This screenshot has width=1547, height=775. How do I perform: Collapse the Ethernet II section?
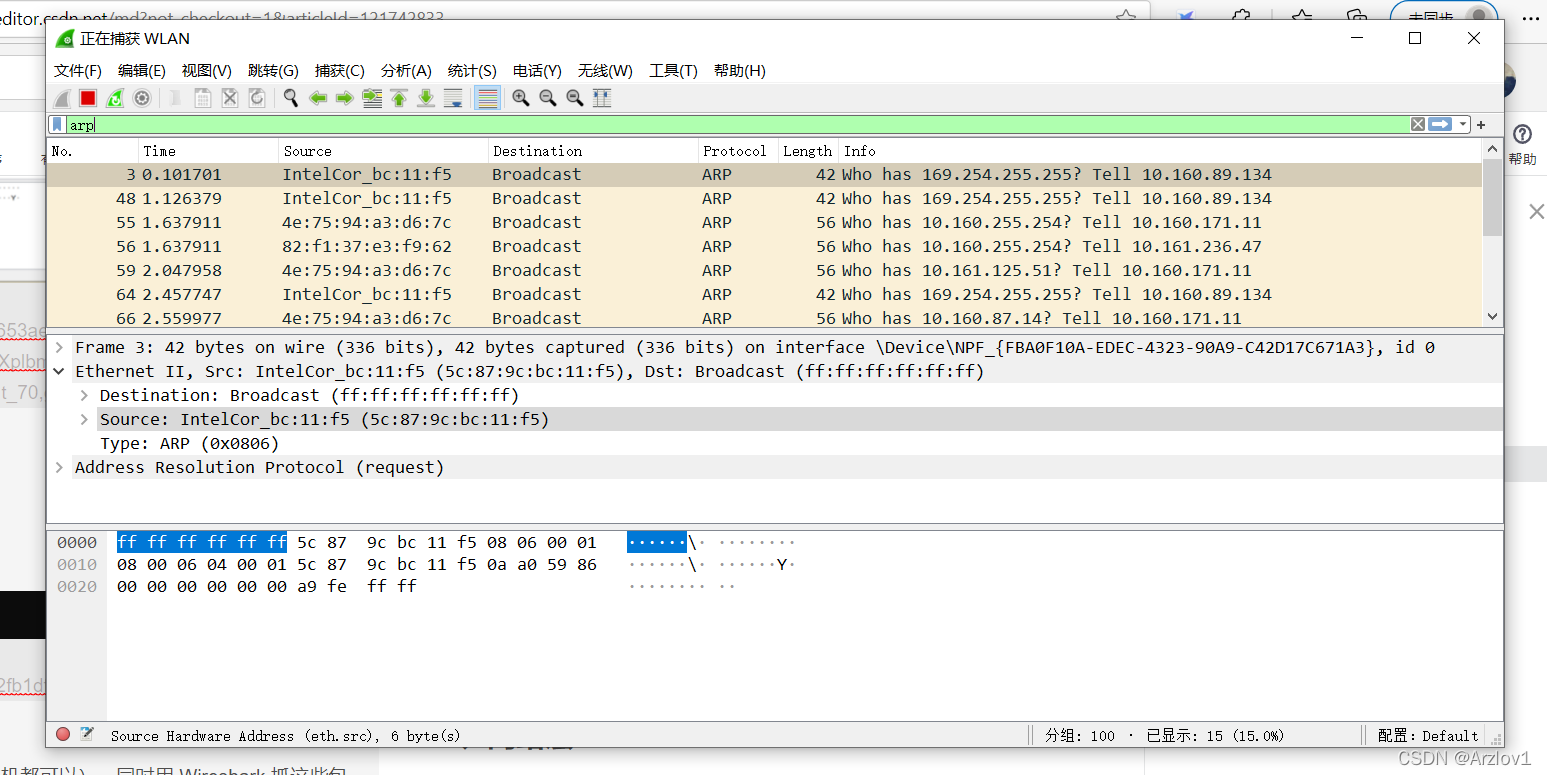click(60, 371)
